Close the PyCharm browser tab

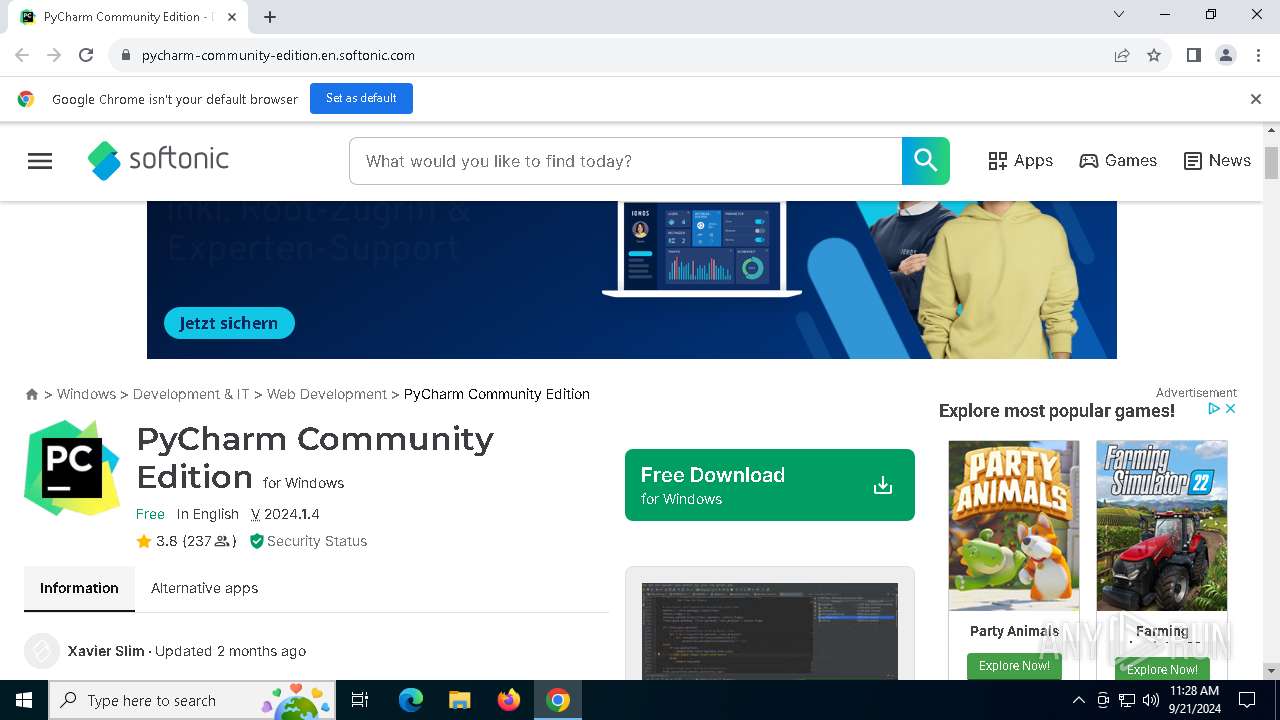233,17
